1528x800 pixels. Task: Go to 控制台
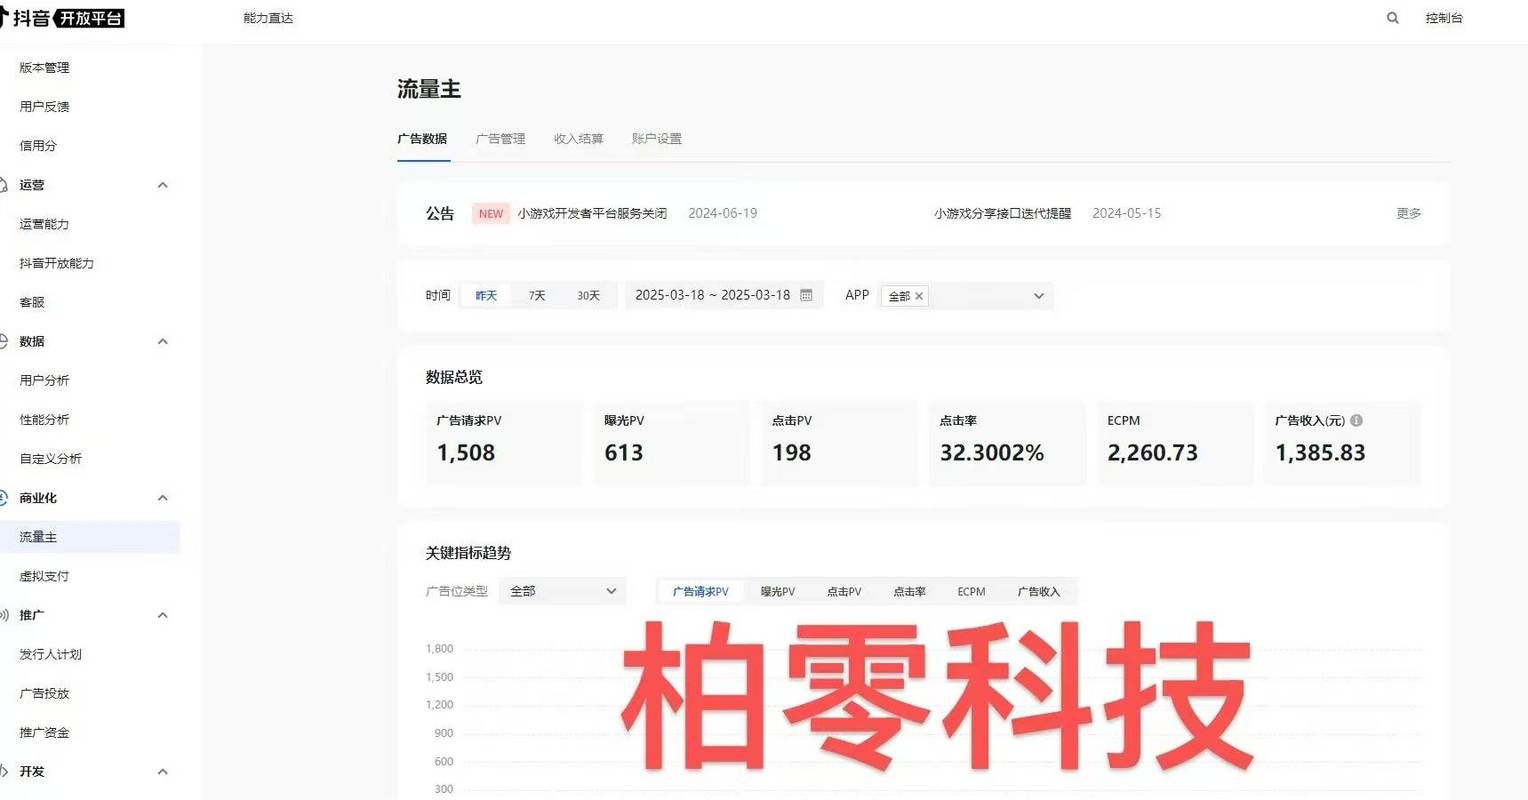[1444, 18]
